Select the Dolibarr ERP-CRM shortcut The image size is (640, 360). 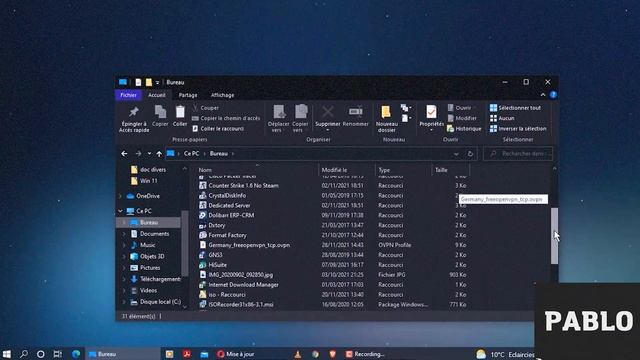click(231, 215)
